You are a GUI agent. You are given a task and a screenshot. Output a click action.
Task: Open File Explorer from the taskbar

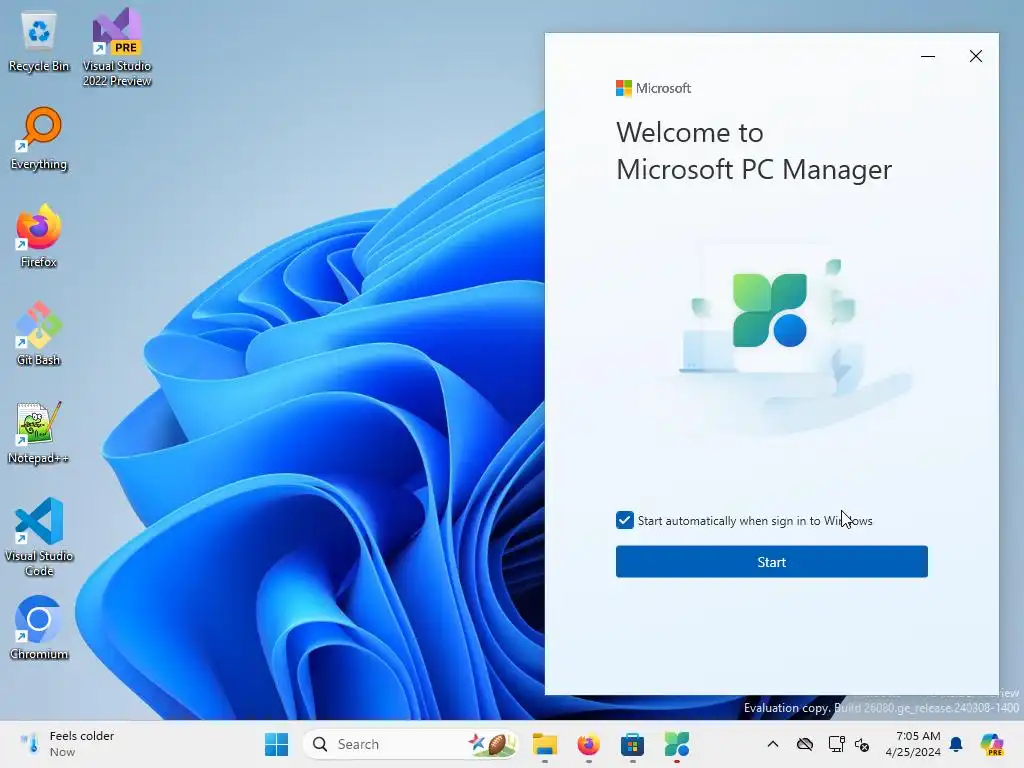(545, 744)
